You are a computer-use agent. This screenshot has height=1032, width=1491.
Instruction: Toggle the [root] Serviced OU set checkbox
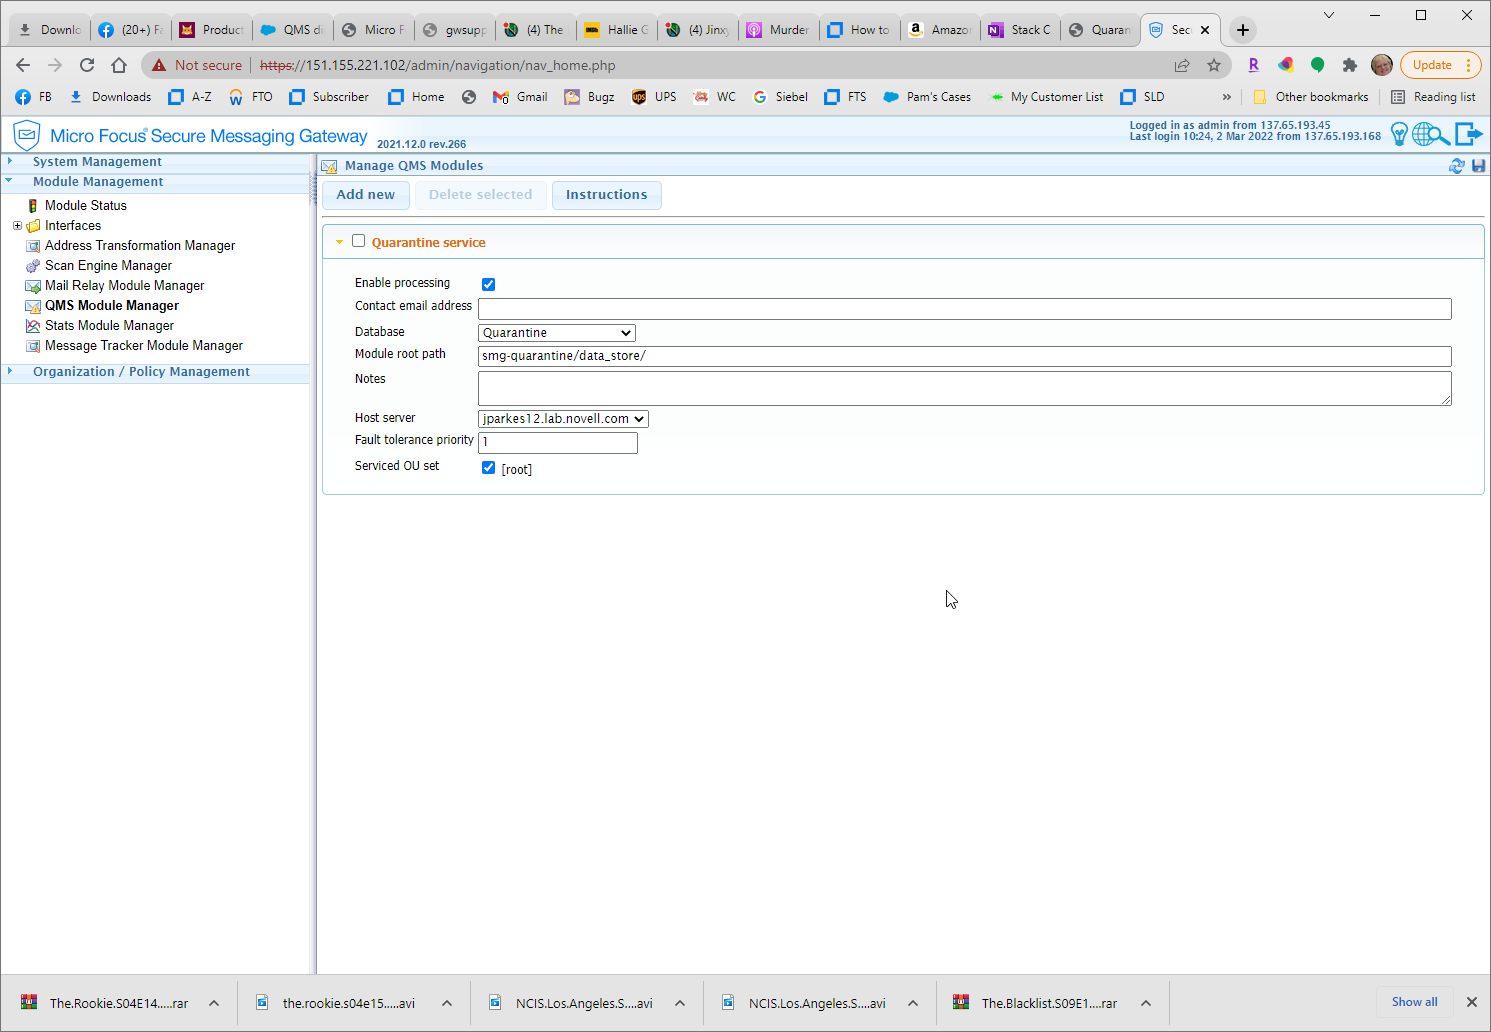488,467
